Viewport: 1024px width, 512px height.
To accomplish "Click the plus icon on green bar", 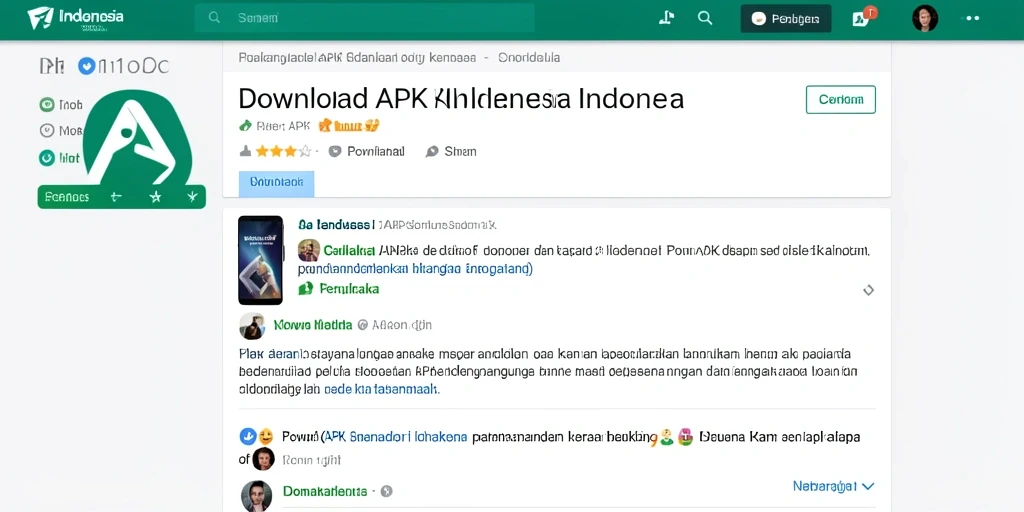I will pos(116,197).
